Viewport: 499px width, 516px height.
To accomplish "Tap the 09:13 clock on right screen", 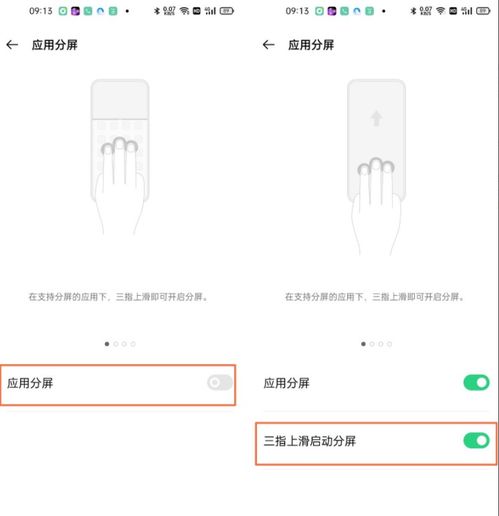I will pyautogui.click(x=297, y=11).
